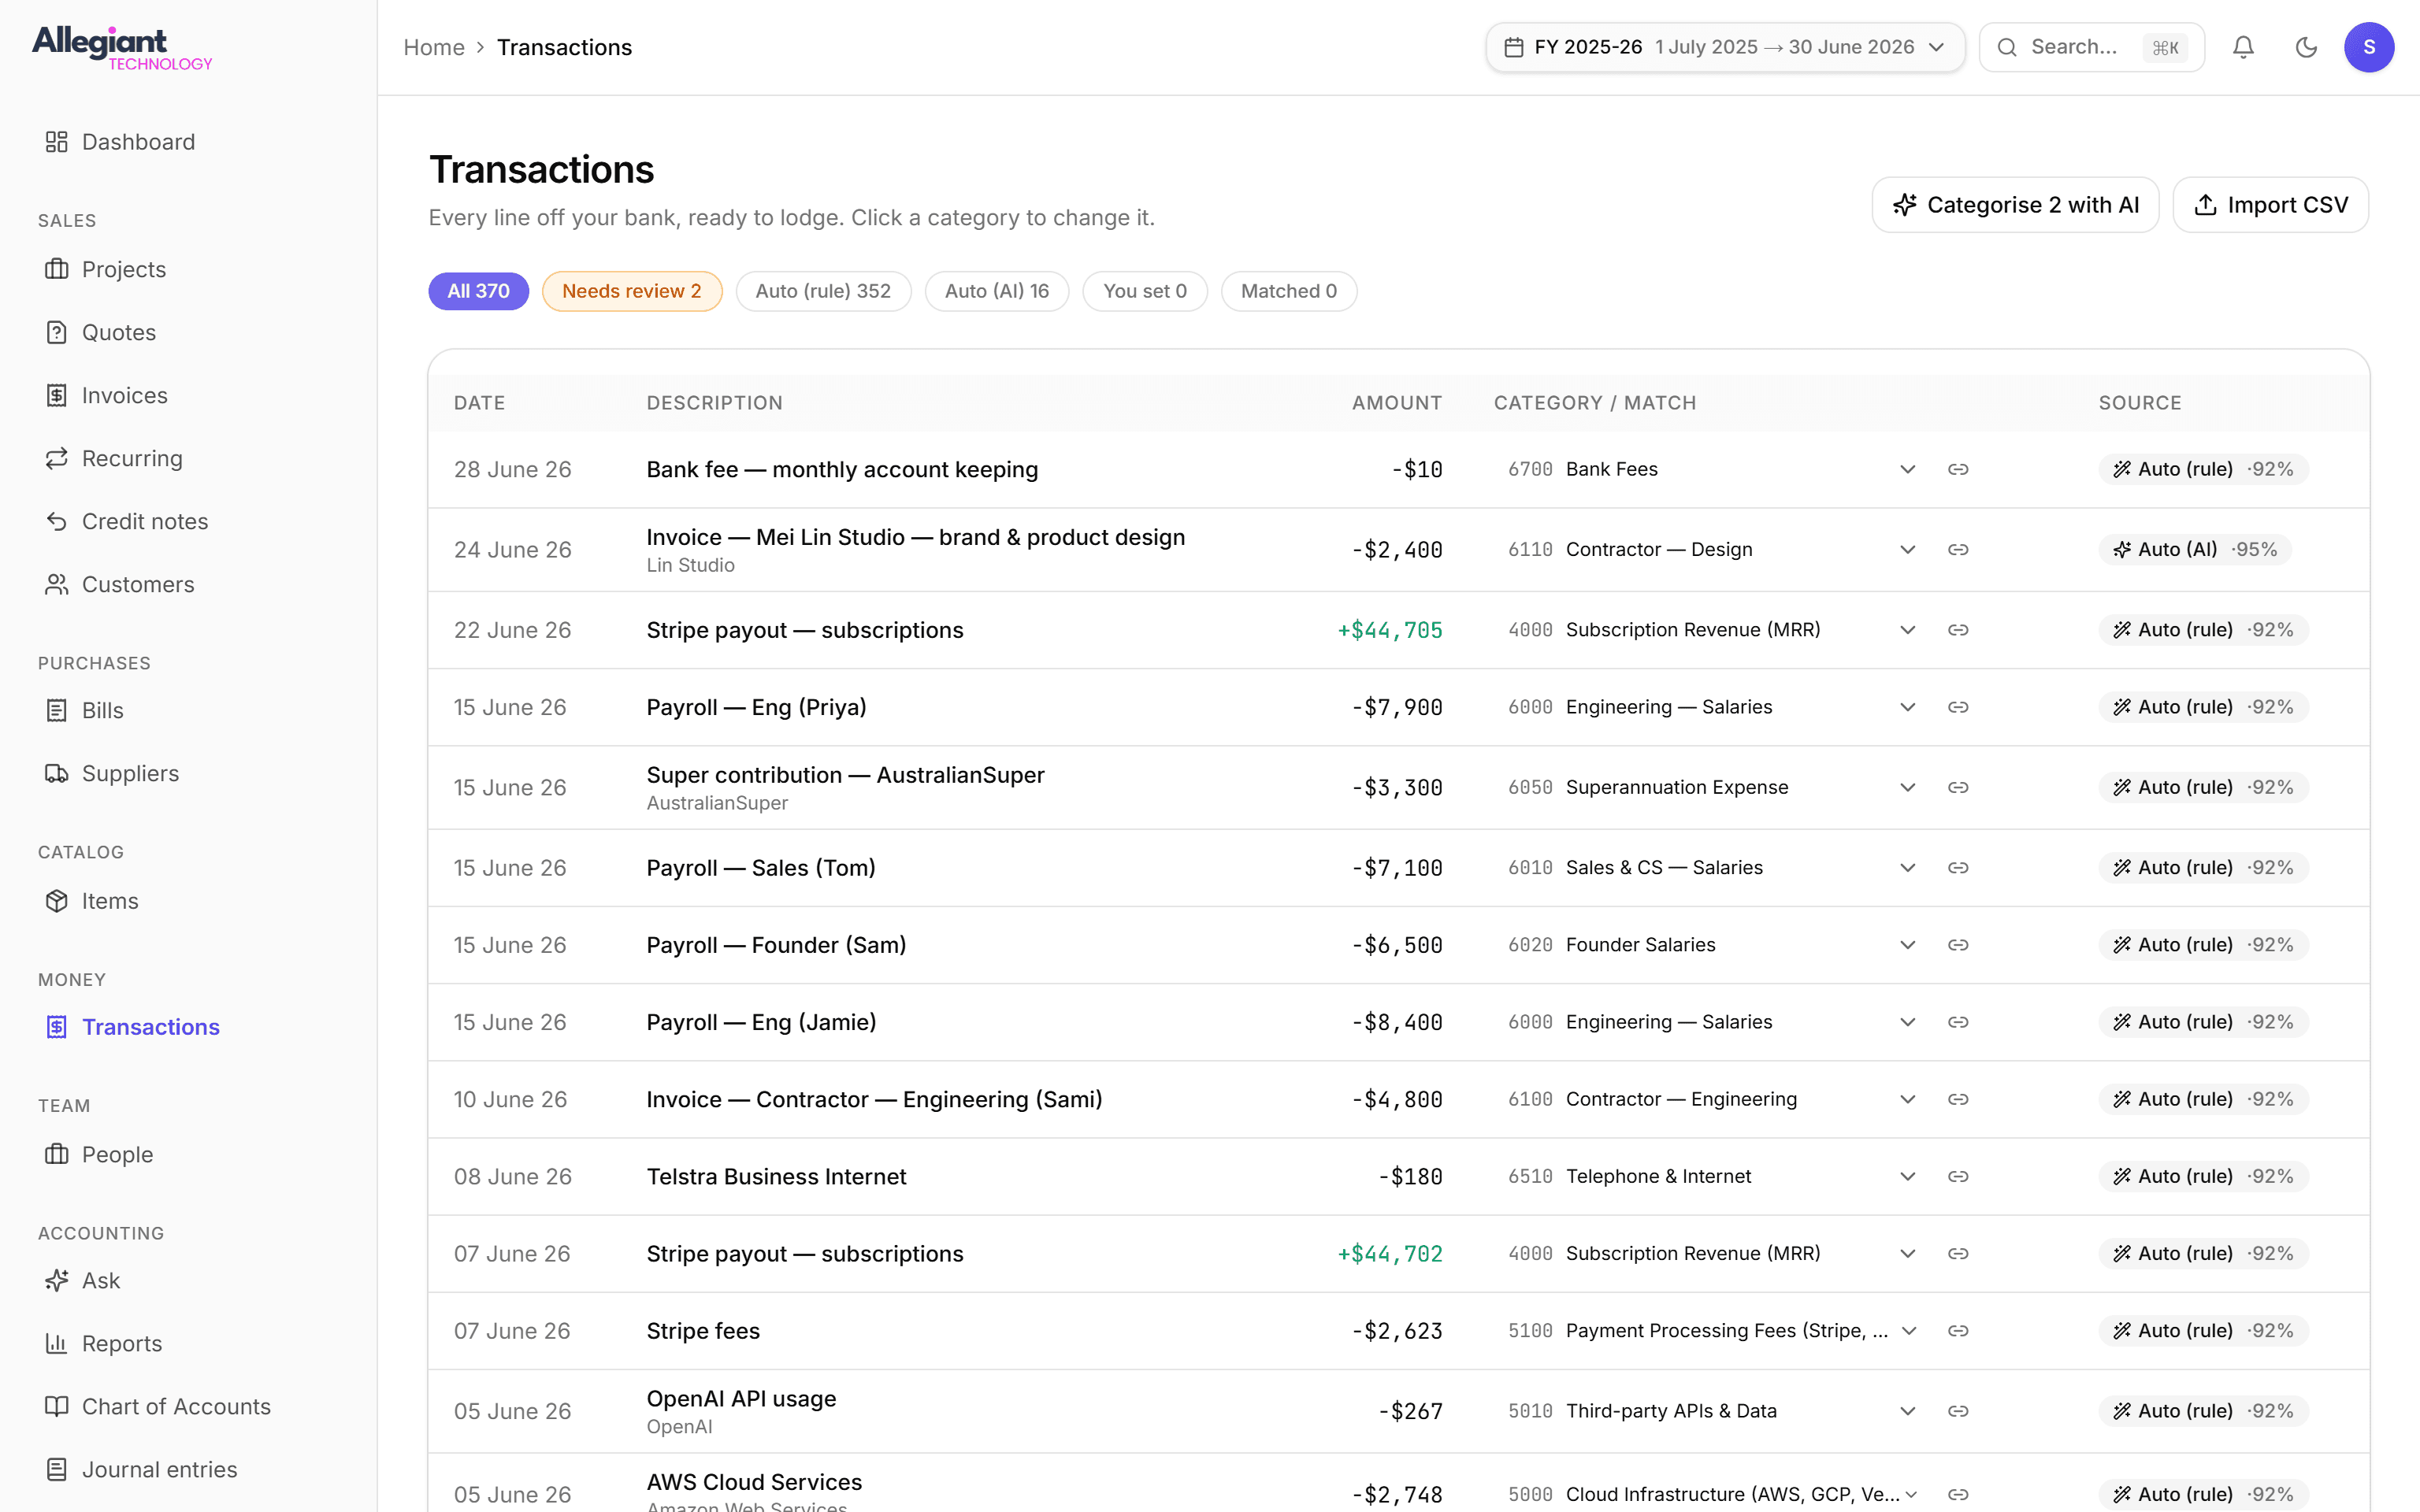Click the link icon for Contractor Engineering (Sami)
Viewport: 2420px width, 1512px height.
click(x=1958, y=1099)
